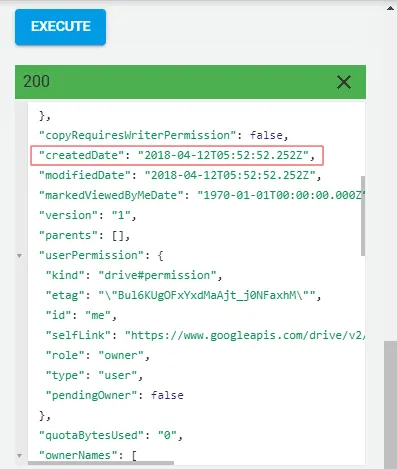Click the "userPermission" key
This screenshot has height=469, width=397.
(91, 255)
